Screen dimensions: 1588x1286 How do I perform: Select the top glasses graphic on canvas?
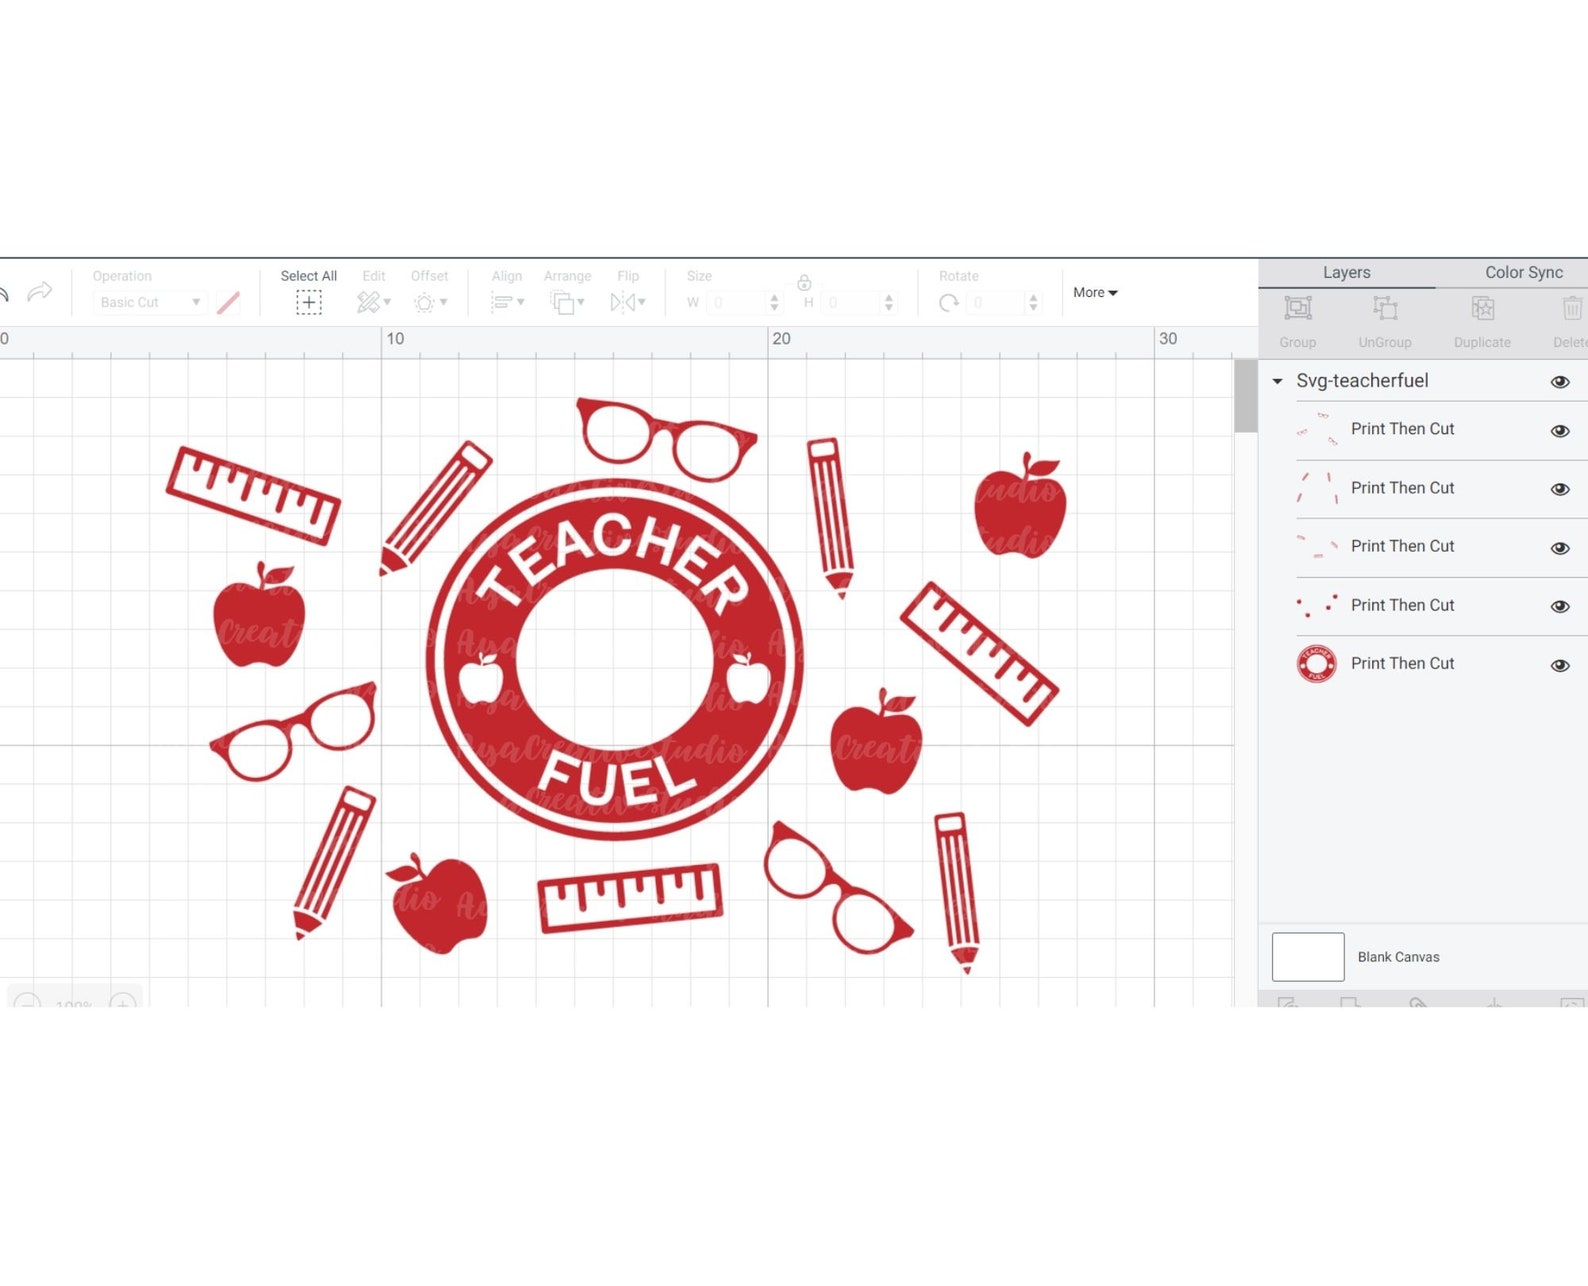(667, 439)
